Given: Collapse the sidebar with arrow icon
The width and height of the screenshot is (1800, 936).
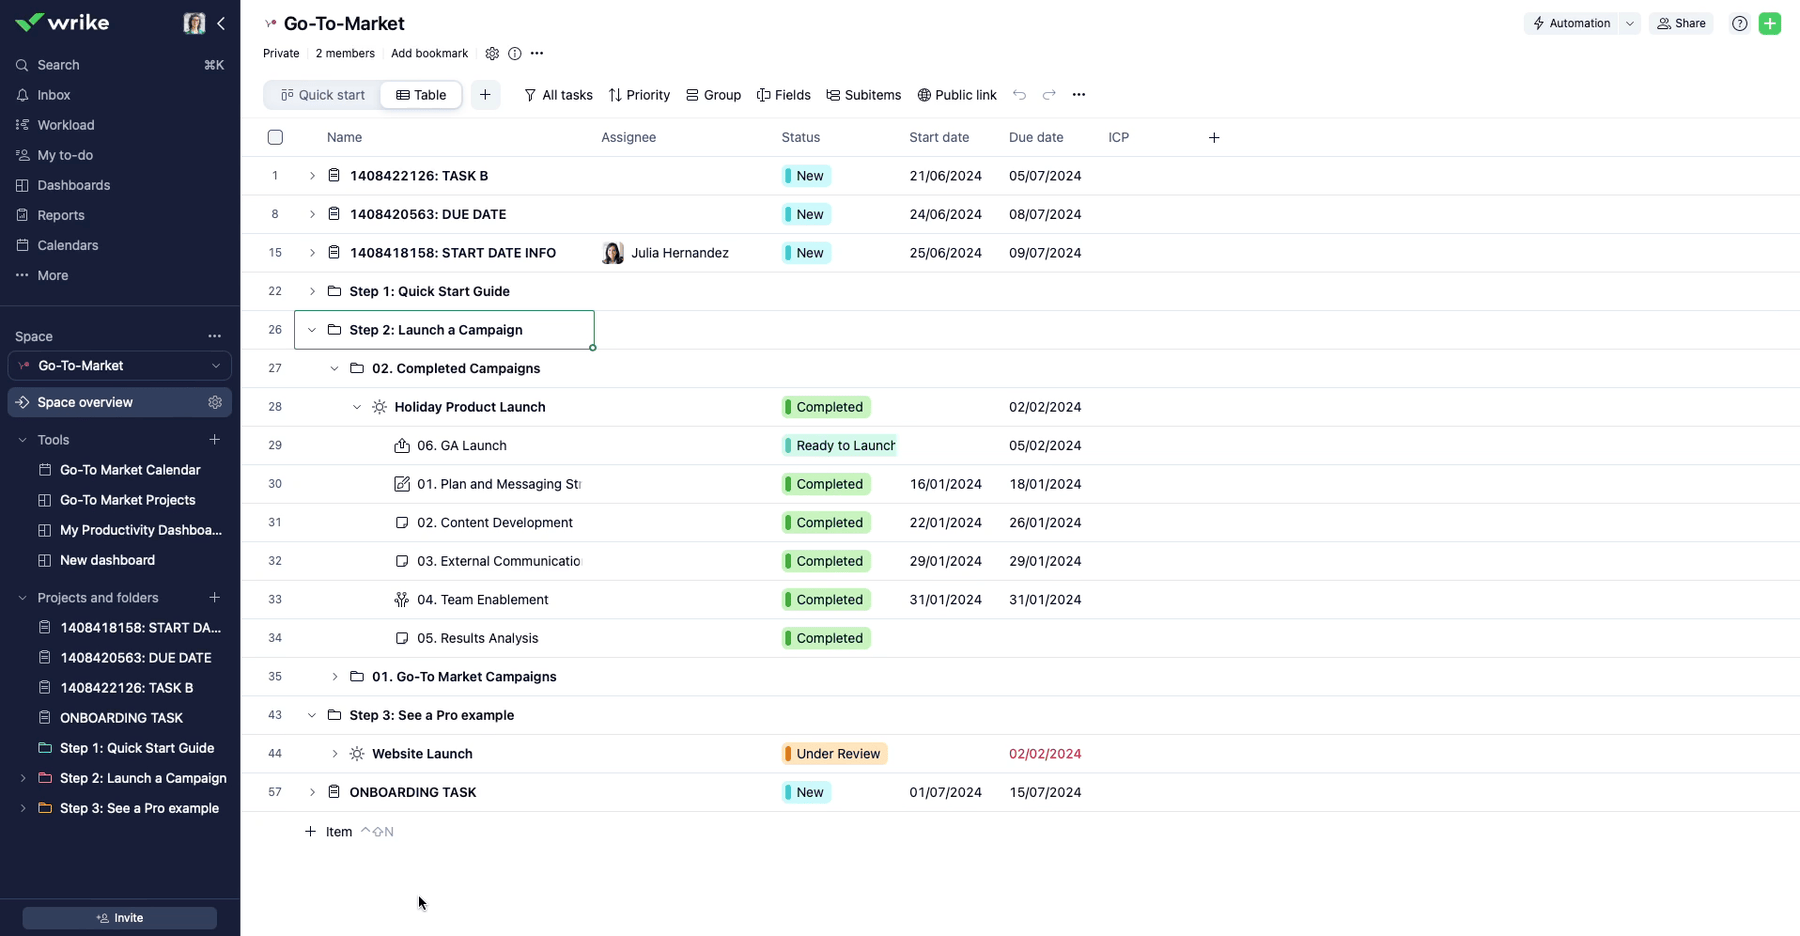Looking at the screenshot, I should [221, 23].
